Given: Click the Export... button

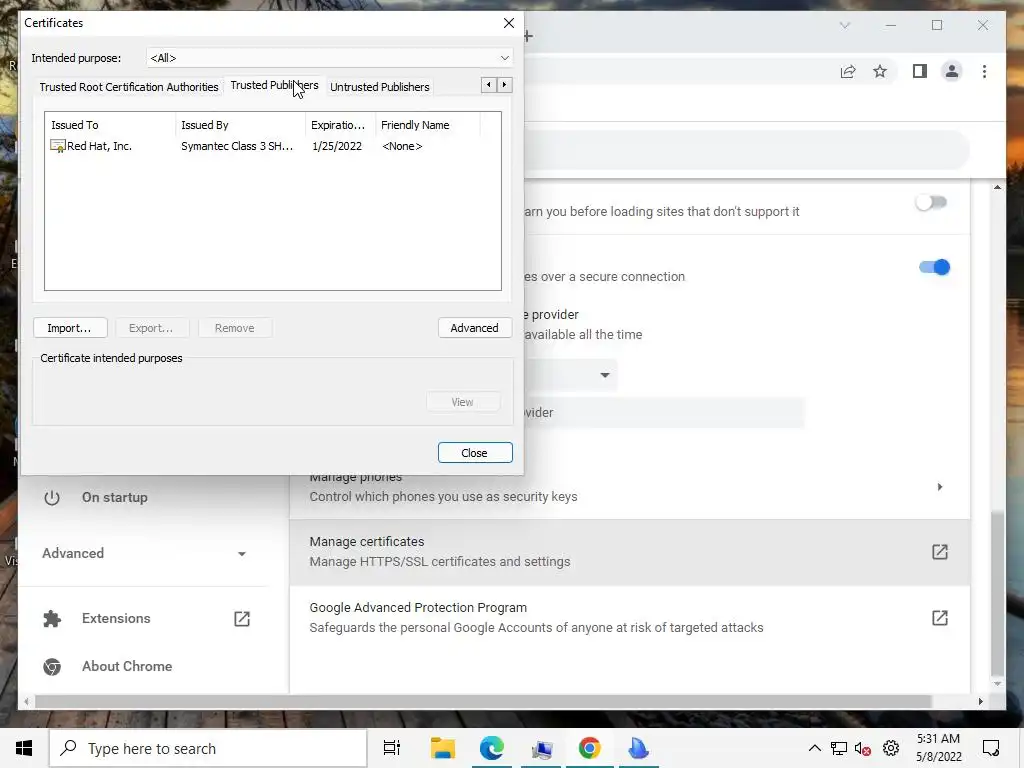Looking at the screenshot, I should [152, 328].
